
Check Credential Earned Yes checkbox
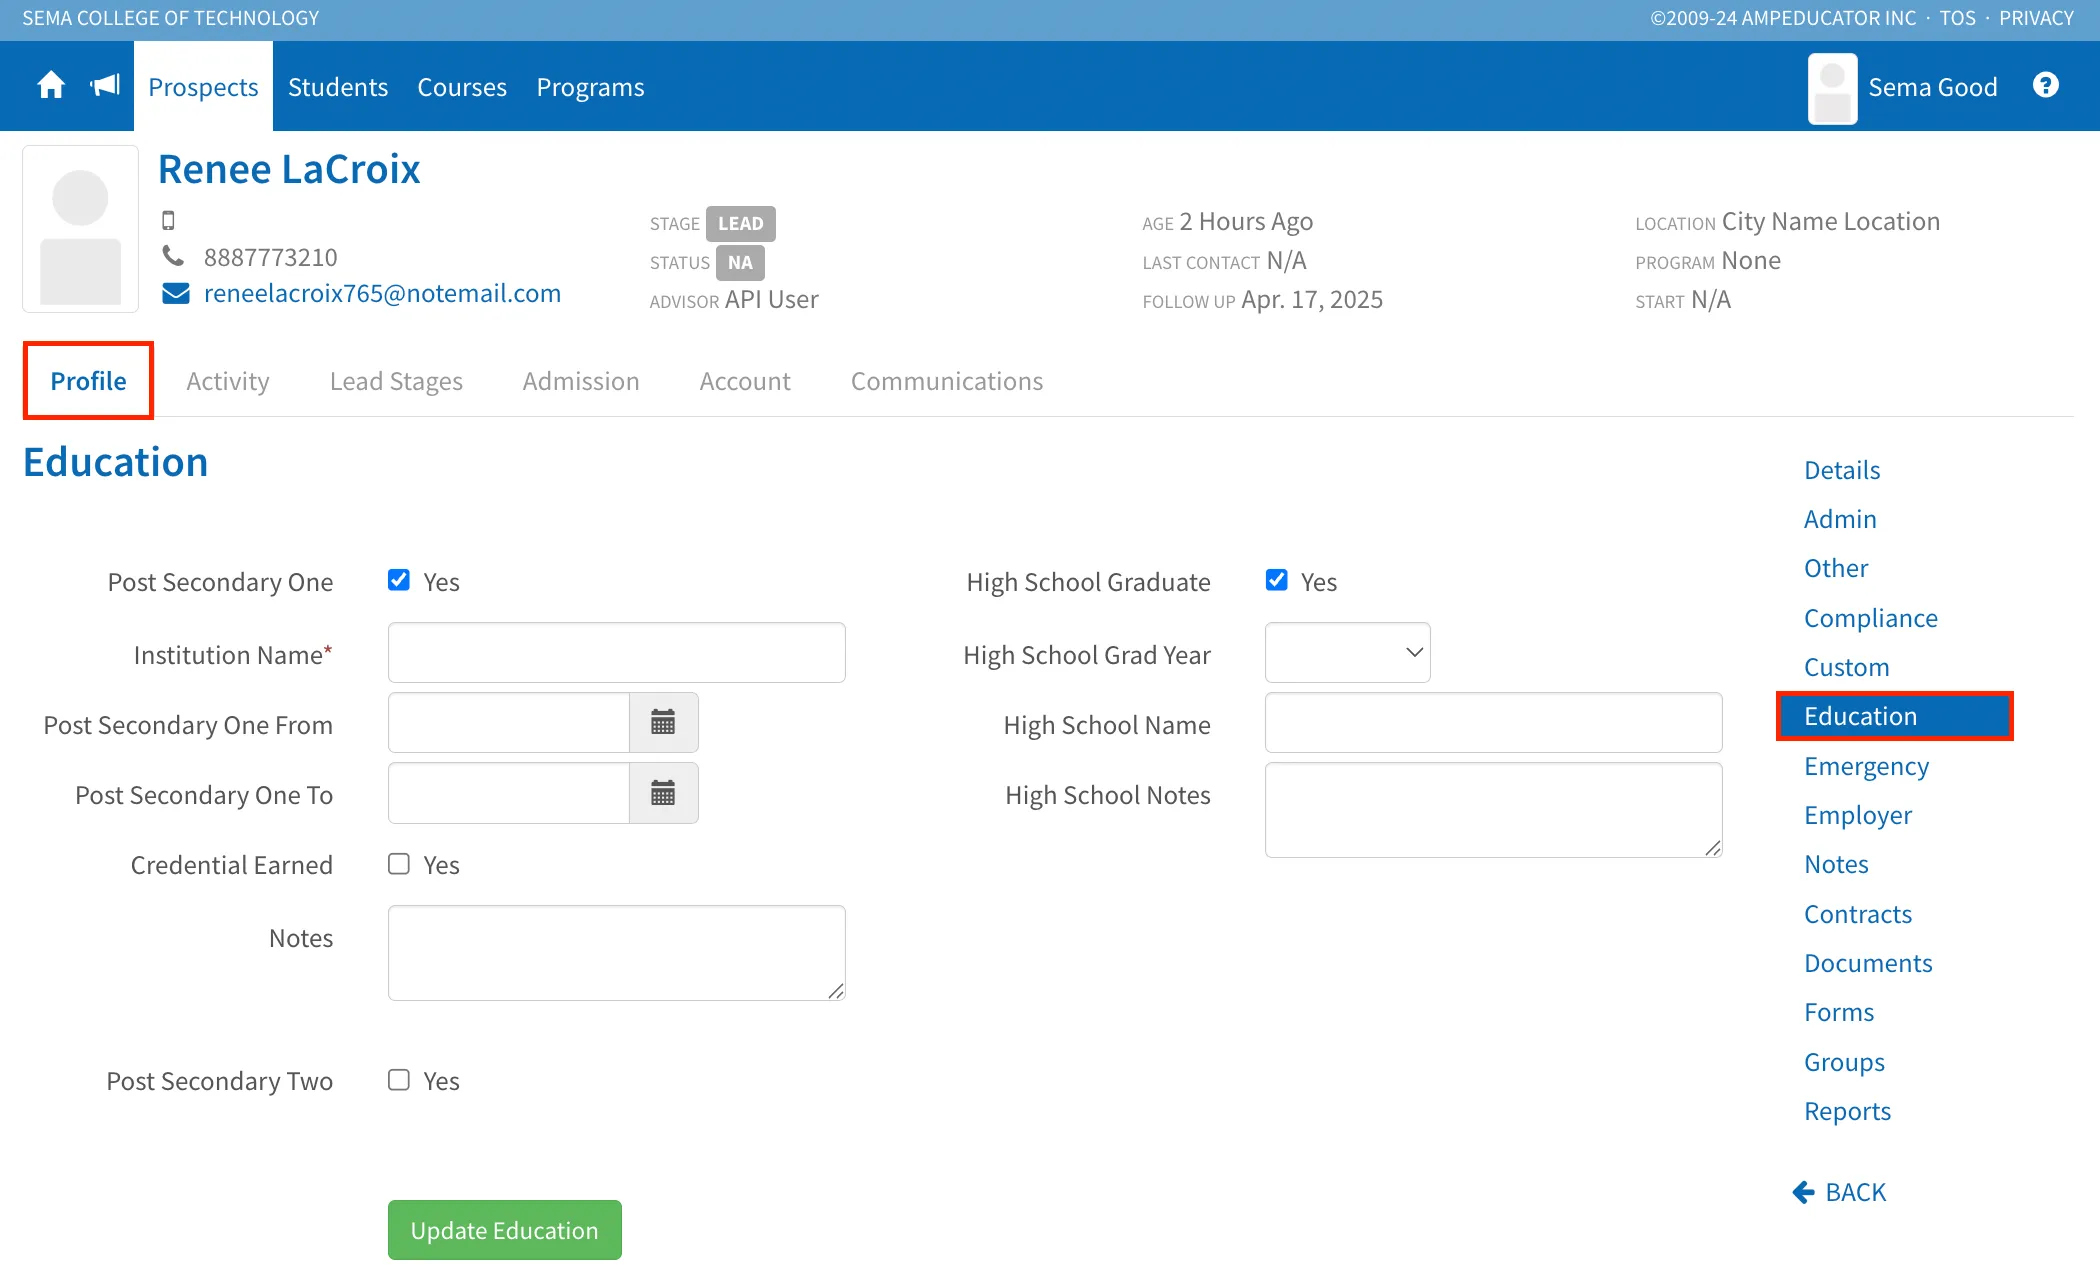(x=399, y=864)
